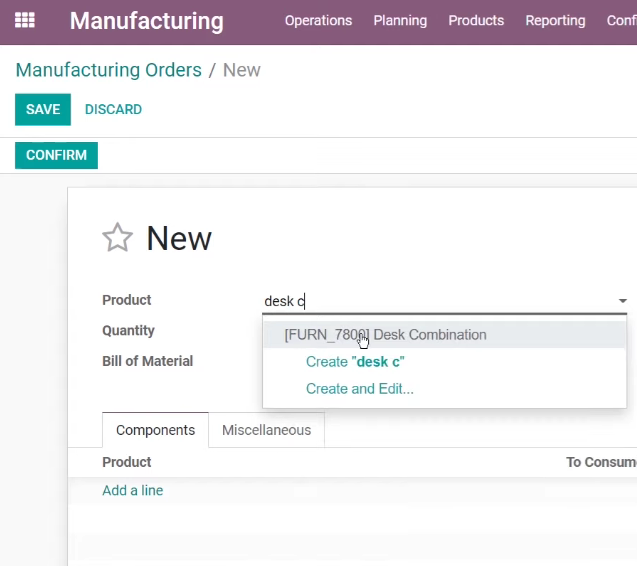
Task: Open the Reporting menu
Action: point(555,21)
